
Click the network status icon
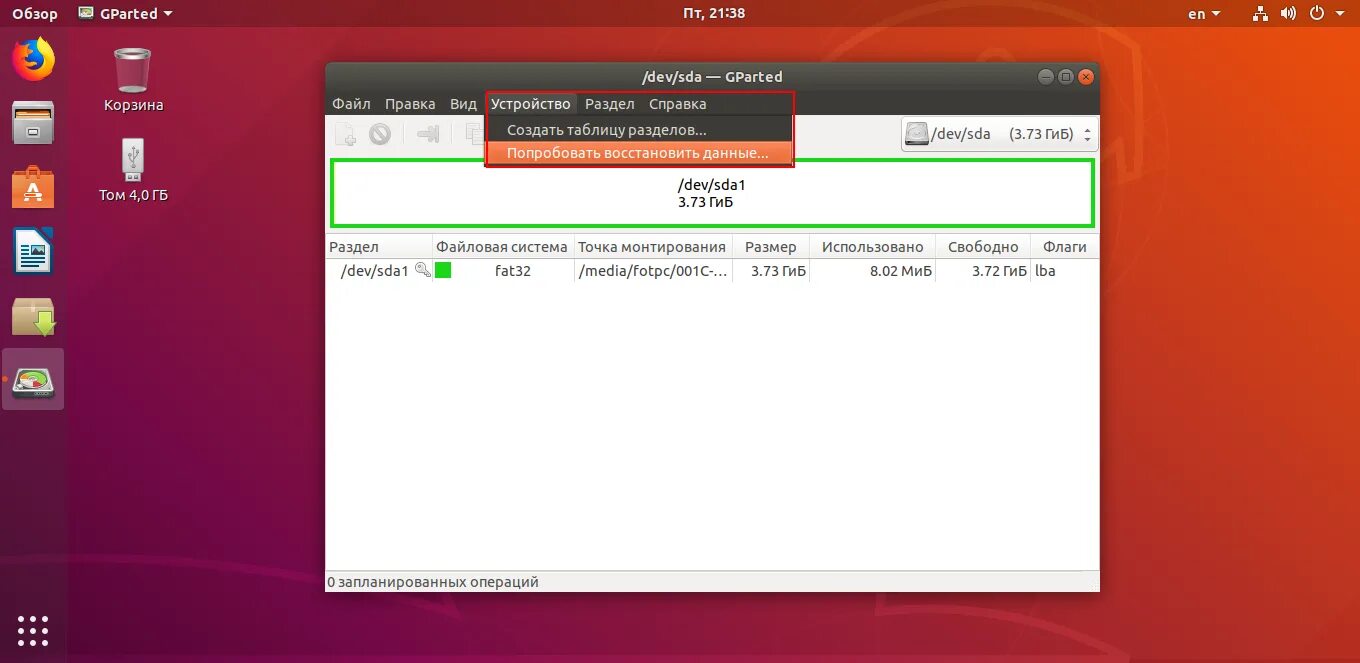[x=1260, y=14]
